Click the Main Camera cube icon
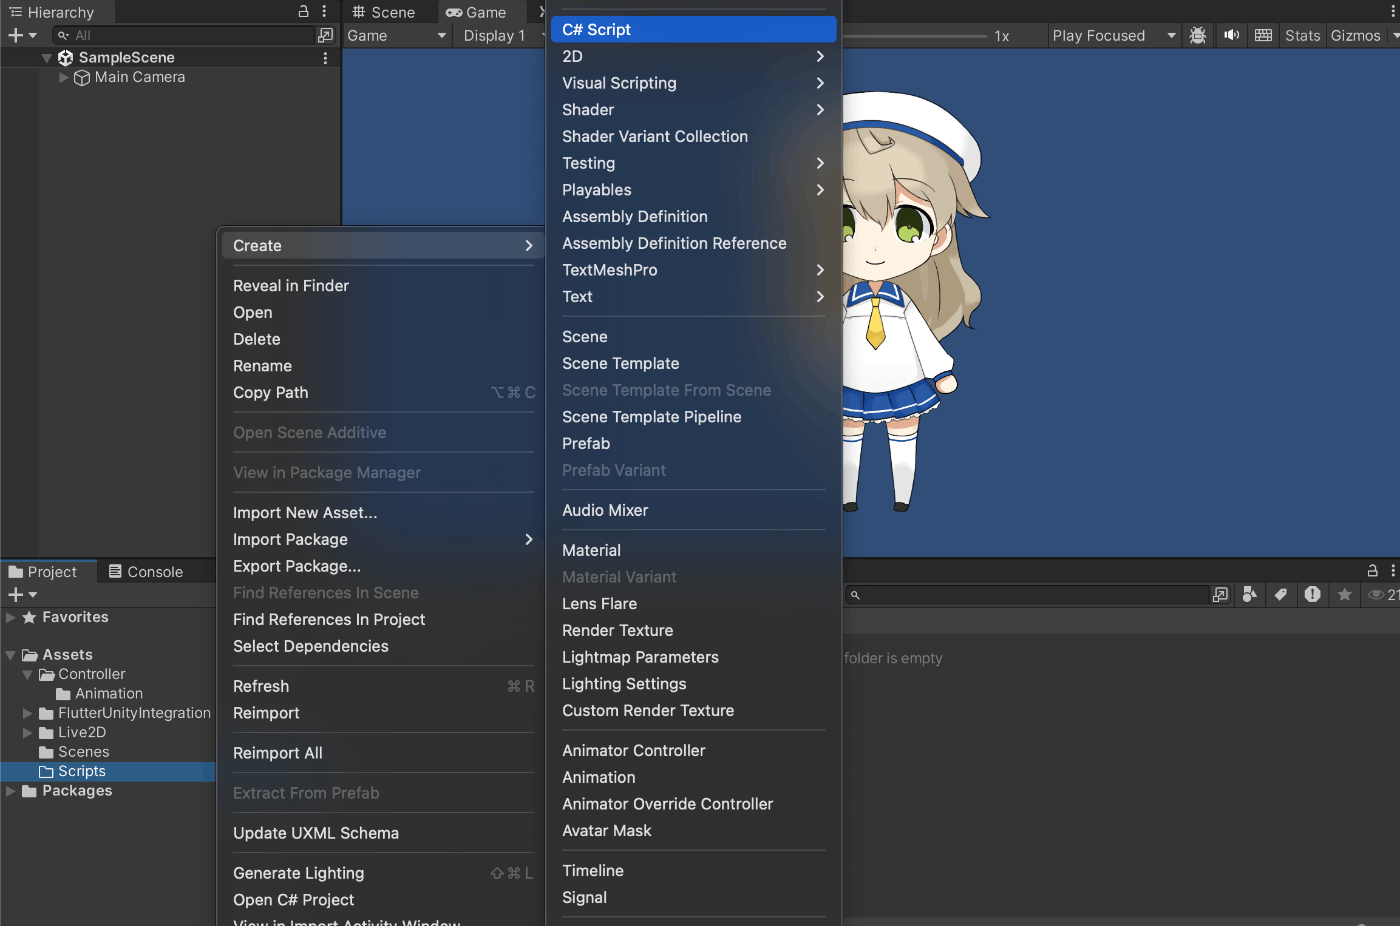 pos(82,77)
